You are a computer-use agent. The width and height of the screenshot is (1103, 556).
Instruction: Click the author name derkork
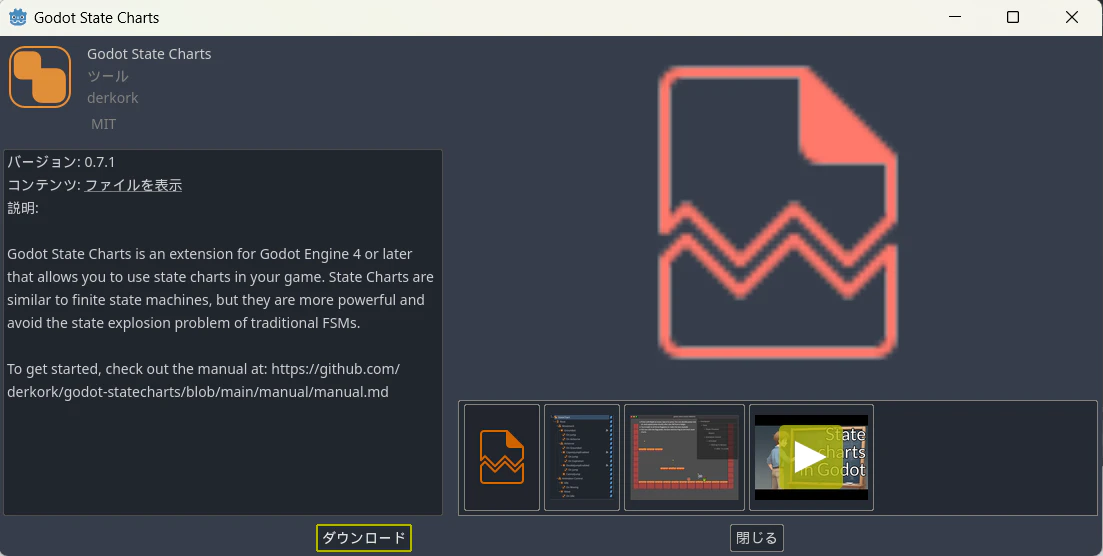pyautogui.click(x=113, y=98)
